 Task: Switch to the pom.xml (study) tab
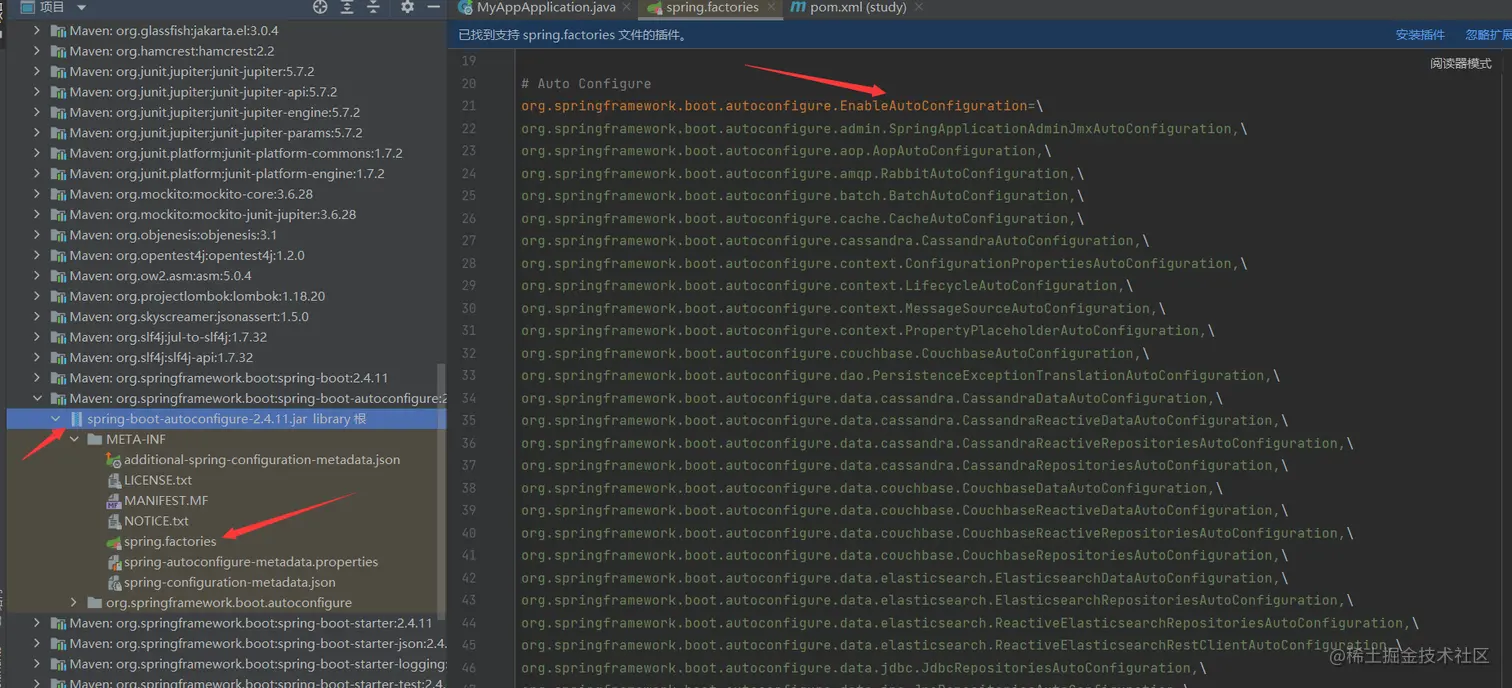pyautogui.click(x=858, y=7)
